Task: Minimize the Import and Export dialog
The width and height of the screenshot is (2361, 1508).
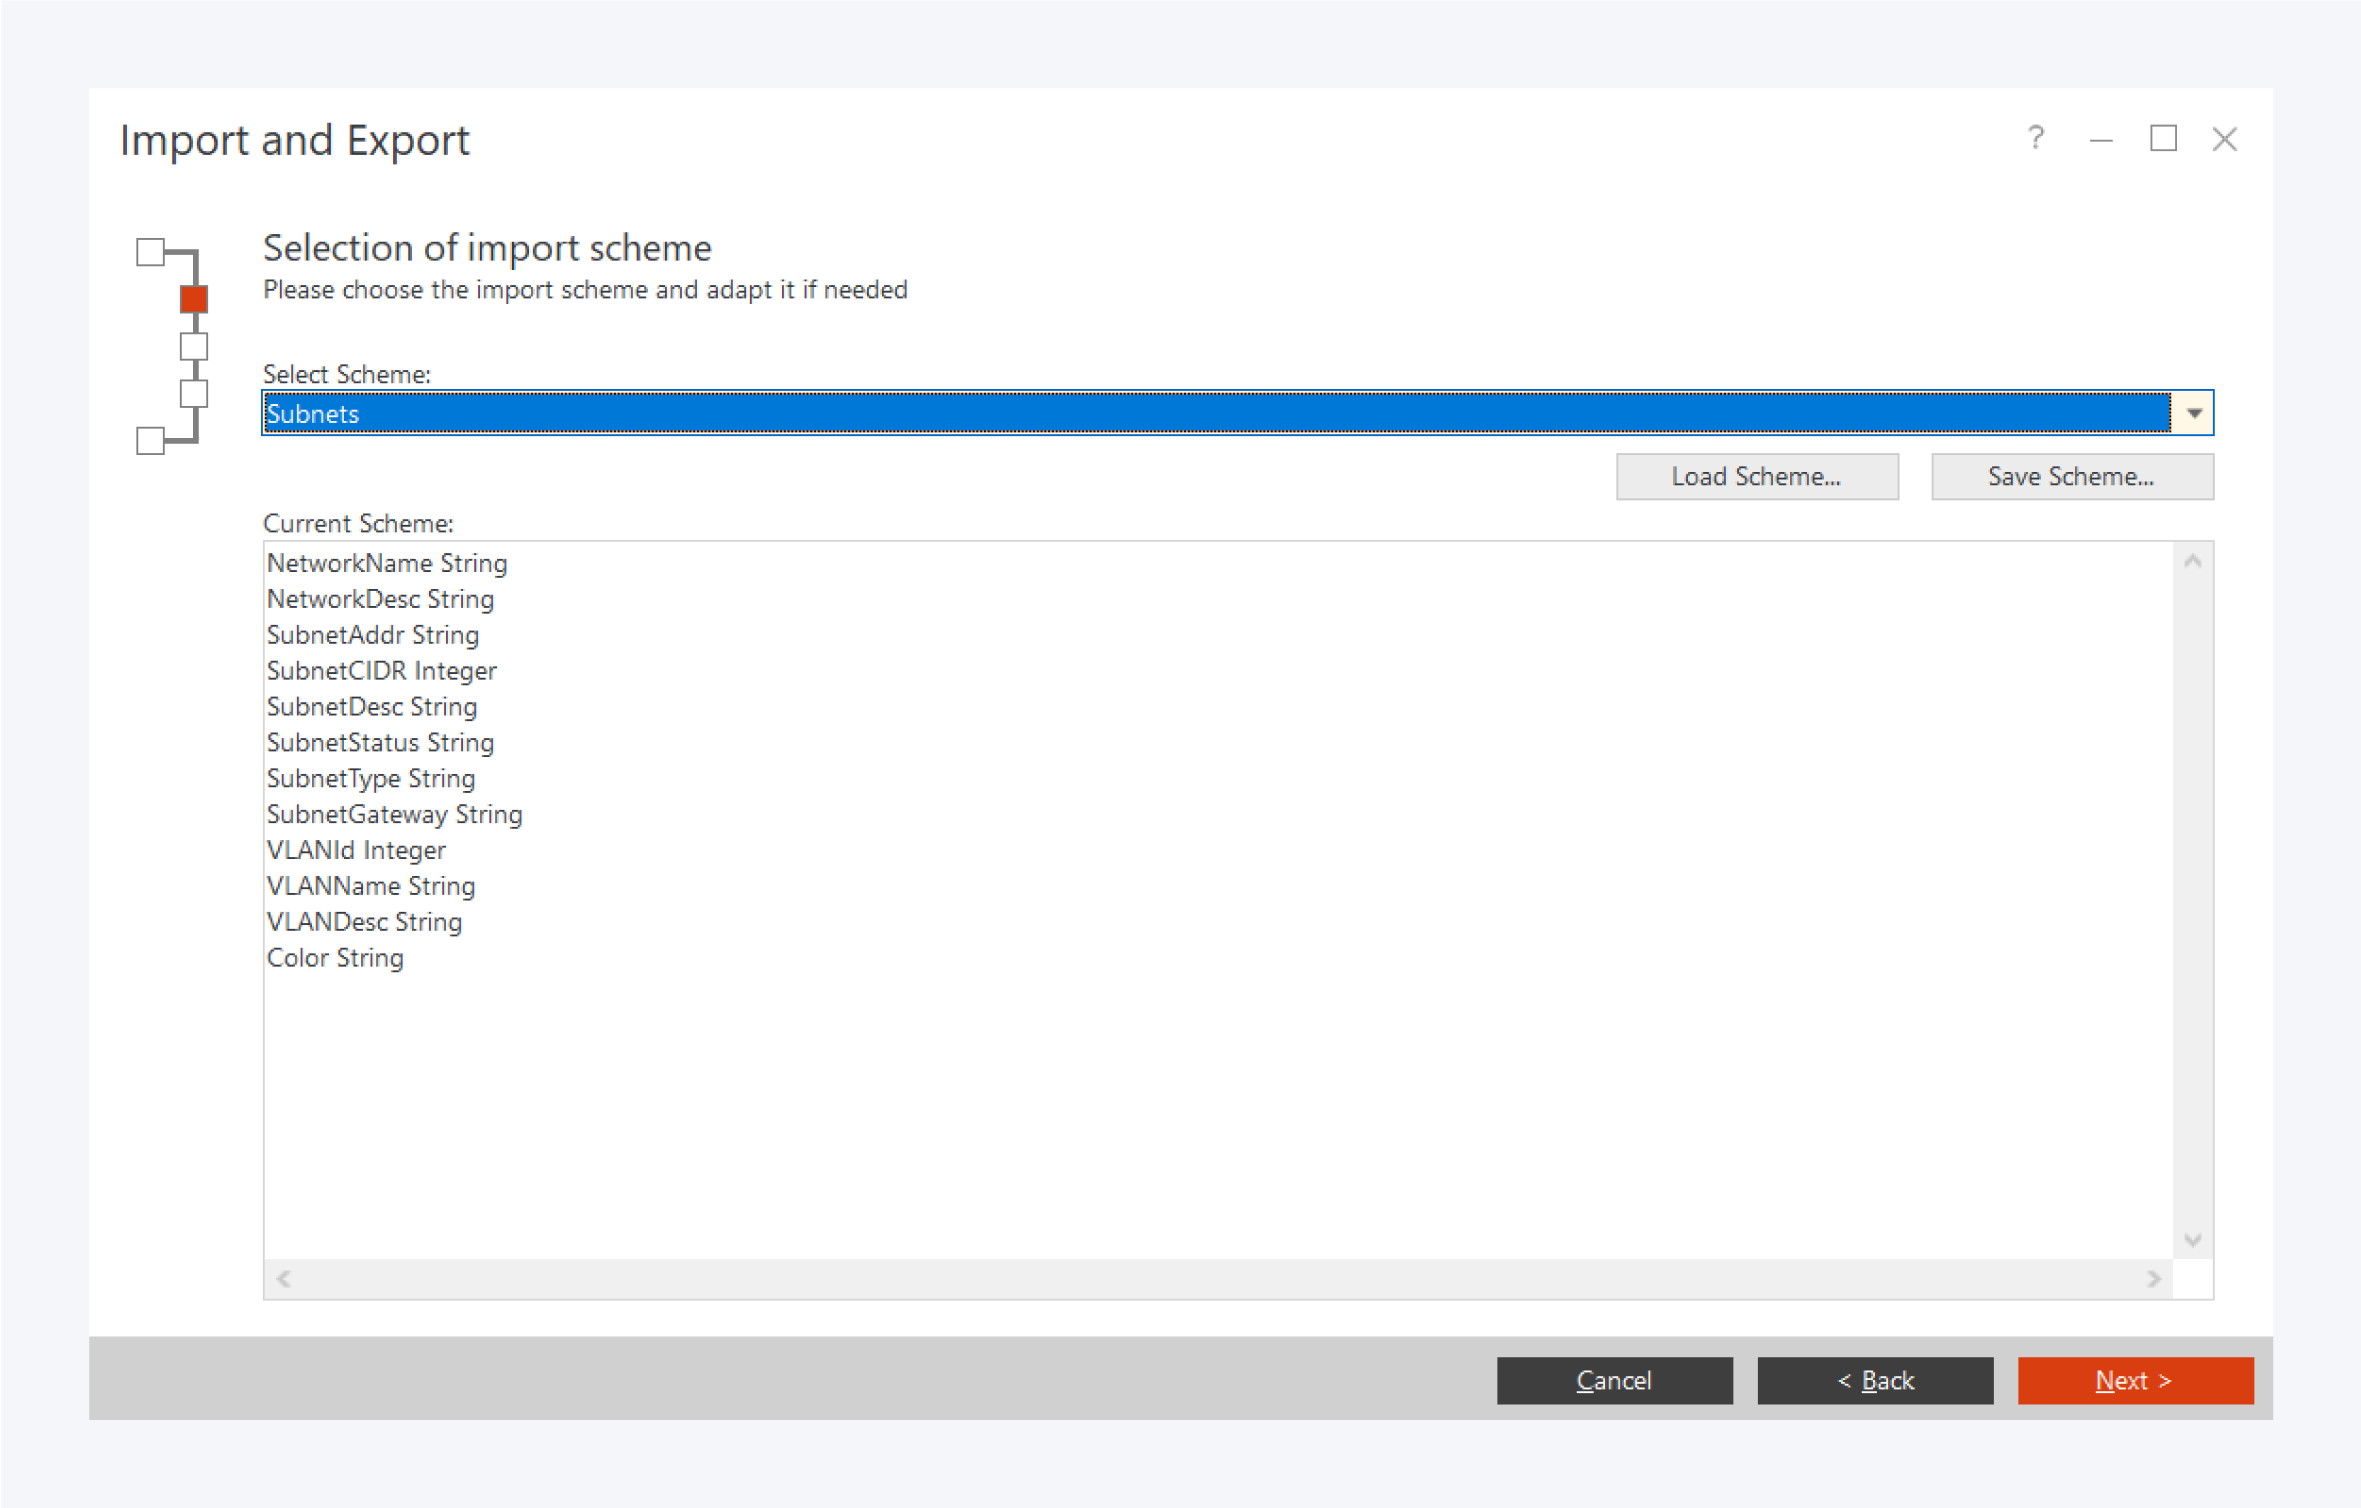Action: [2100, 138]
